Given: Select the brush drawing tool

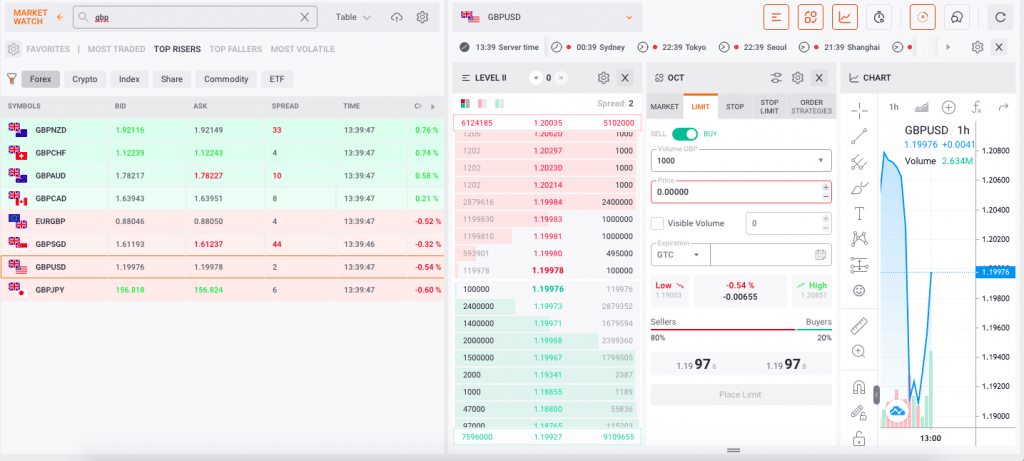Looking at the screenshot, I should [859, 188].
